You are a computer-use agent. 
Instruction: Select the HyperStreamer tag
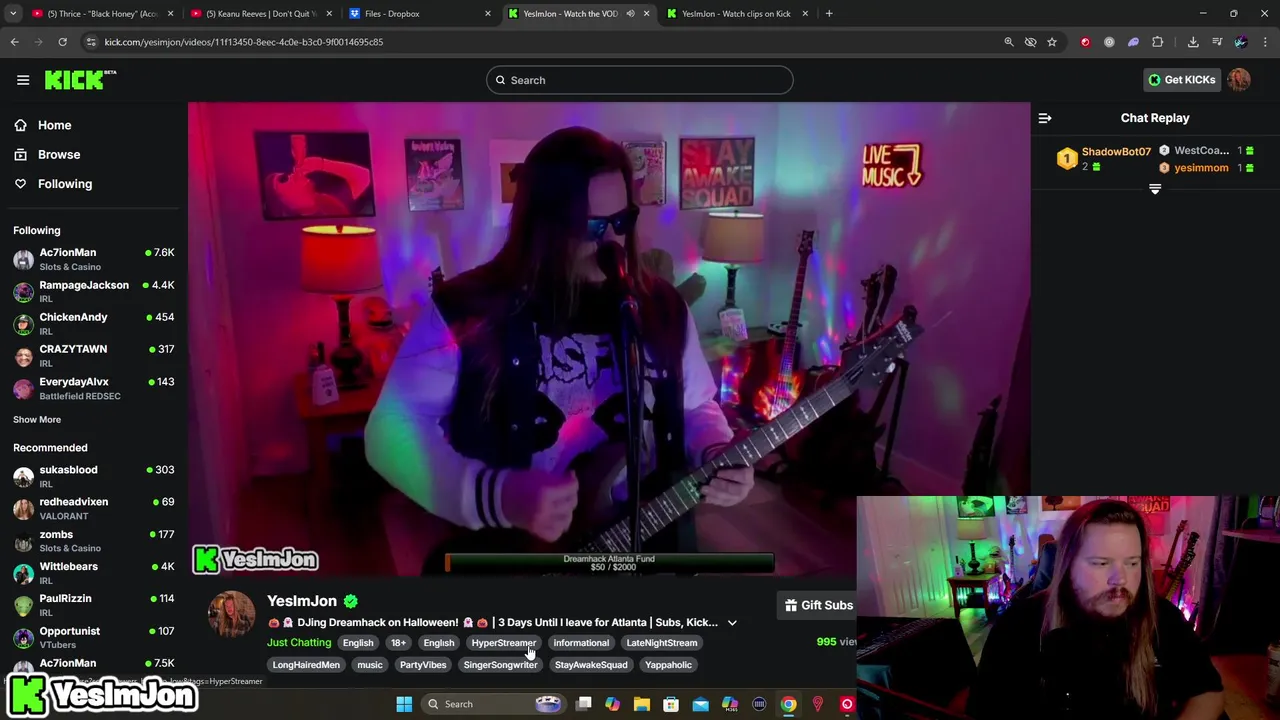(x=504, y=643)
